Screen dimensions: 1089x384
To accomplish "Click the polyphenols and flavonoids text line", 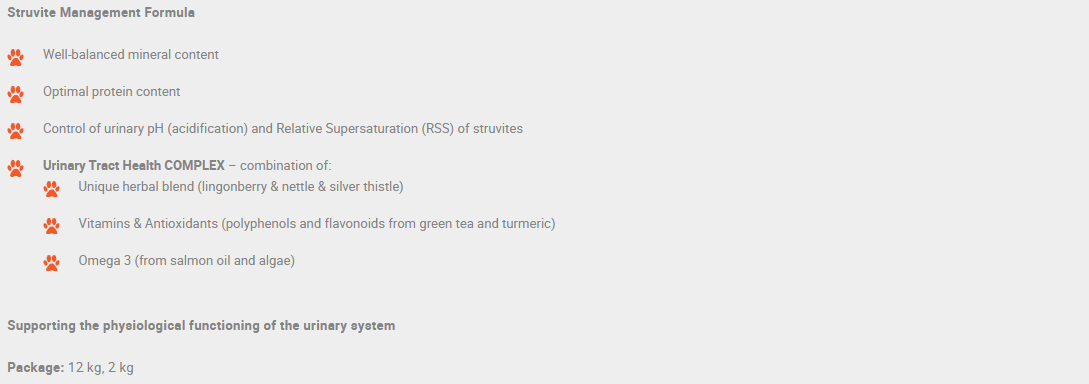I will tap(317, 224).
